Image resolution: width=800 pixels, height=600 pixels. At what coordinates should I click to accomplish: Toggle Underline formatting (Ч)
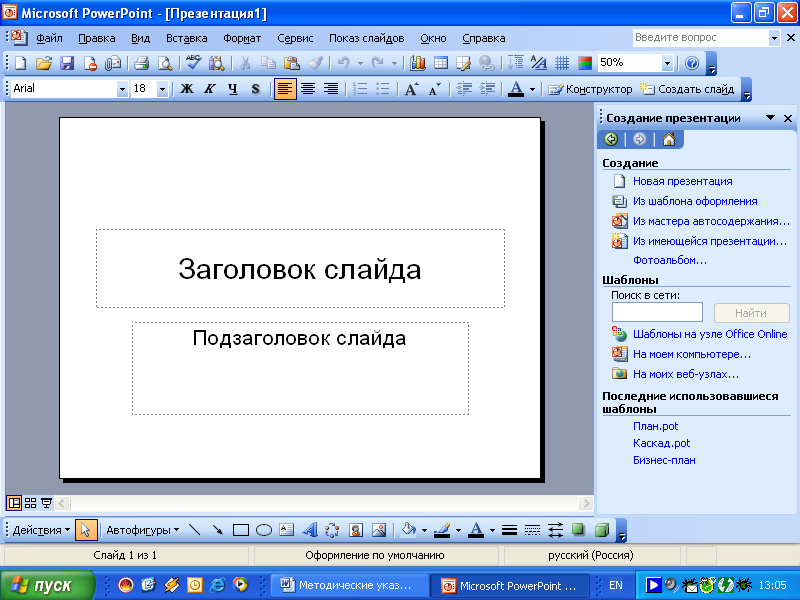tap(233, 89)
